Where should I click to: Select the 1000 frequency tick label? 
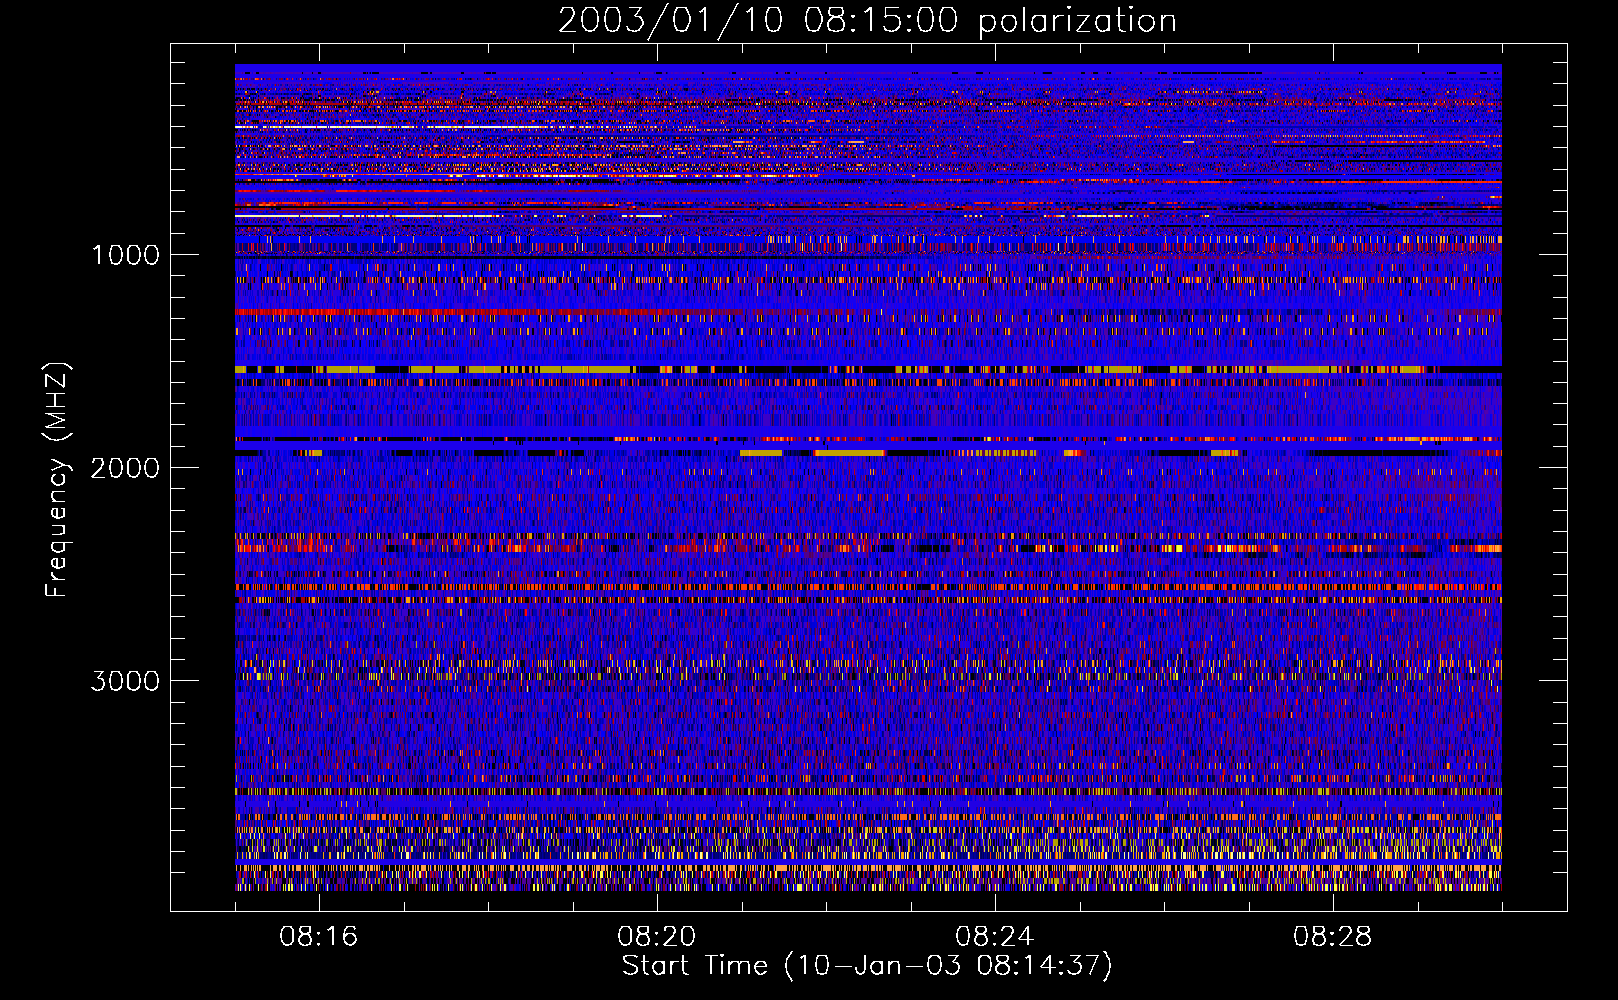pyautogui.click(x=125, y=255)
